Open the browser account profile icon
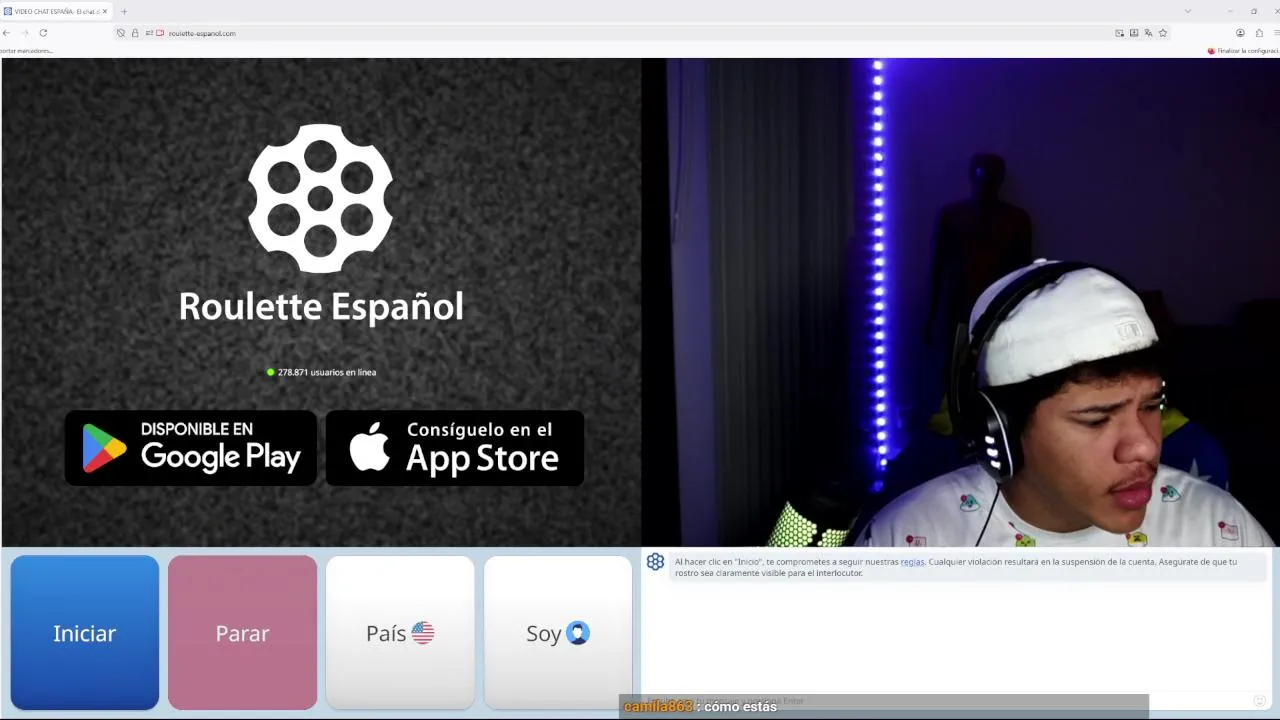Viewport: 1280px width, 720px height. pos(1241,33)
